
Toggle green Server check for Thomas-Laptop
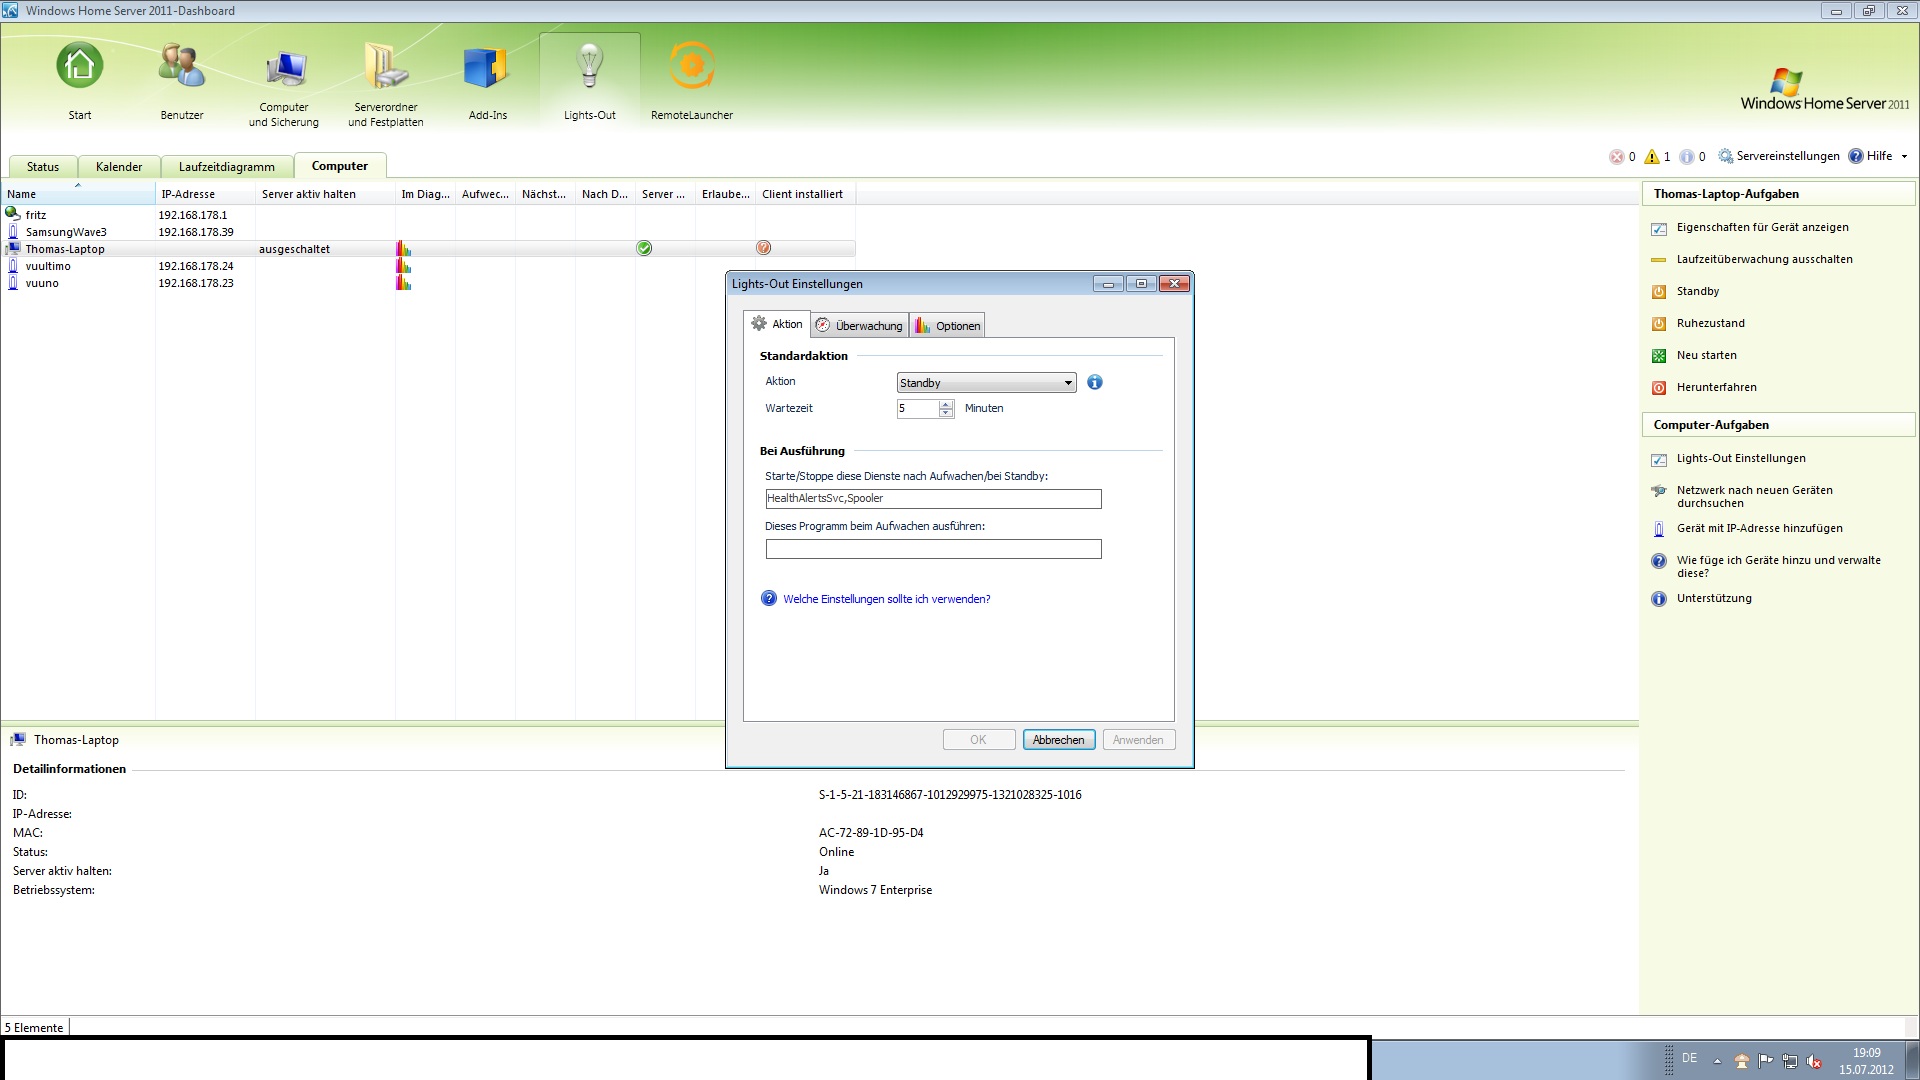644,248
